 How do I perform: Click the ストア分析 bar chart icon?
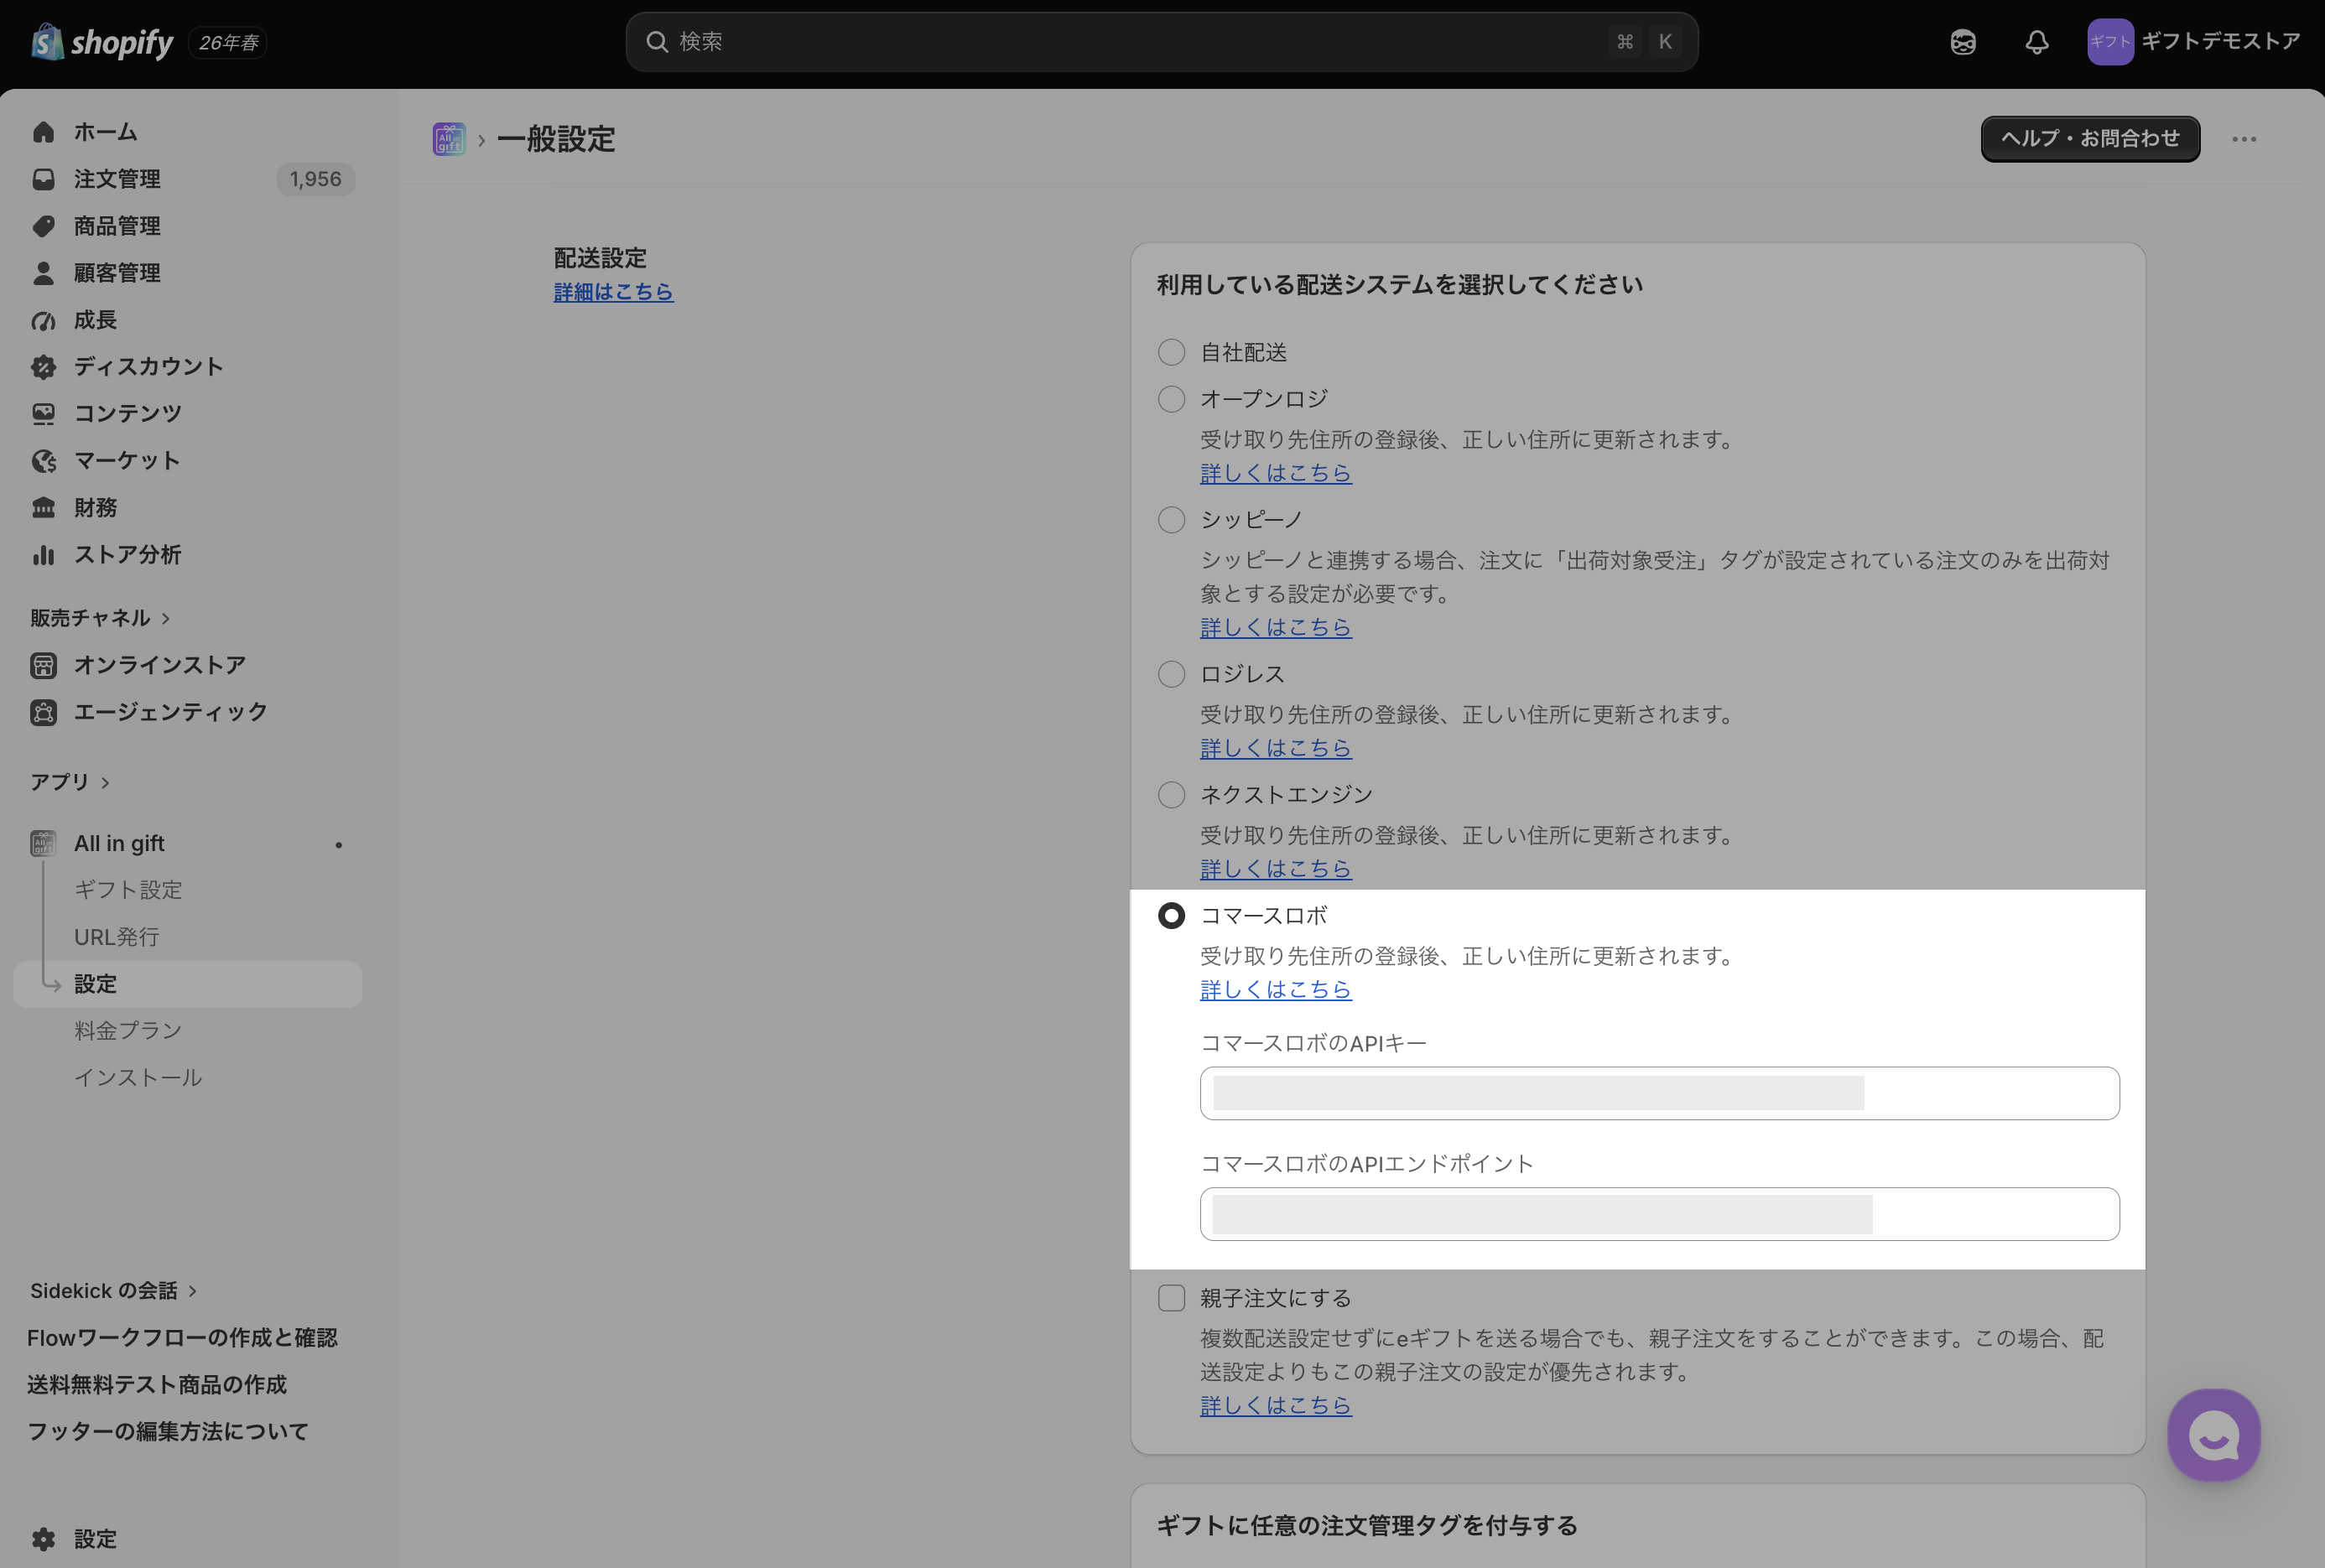click(43, 554)
